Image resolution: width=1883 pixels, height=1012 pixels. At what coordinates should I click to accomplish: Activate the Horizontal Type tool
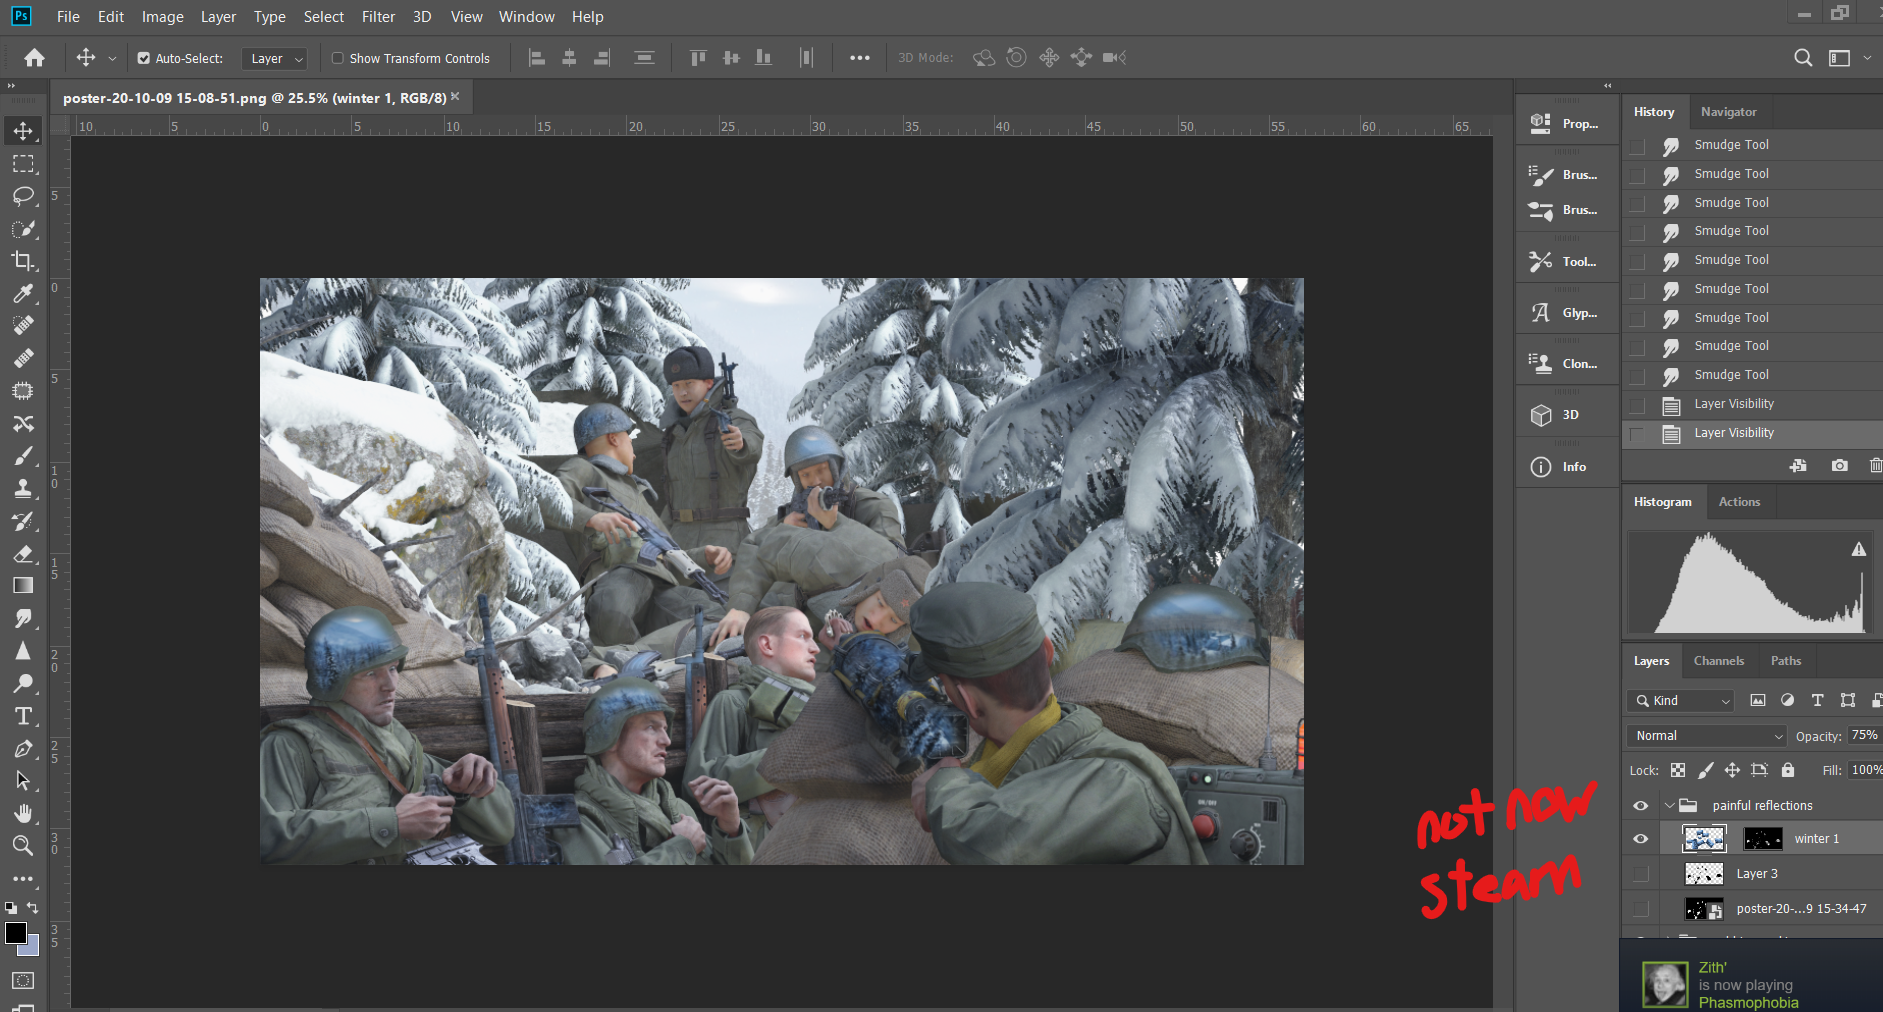click(x=23, y=716)
